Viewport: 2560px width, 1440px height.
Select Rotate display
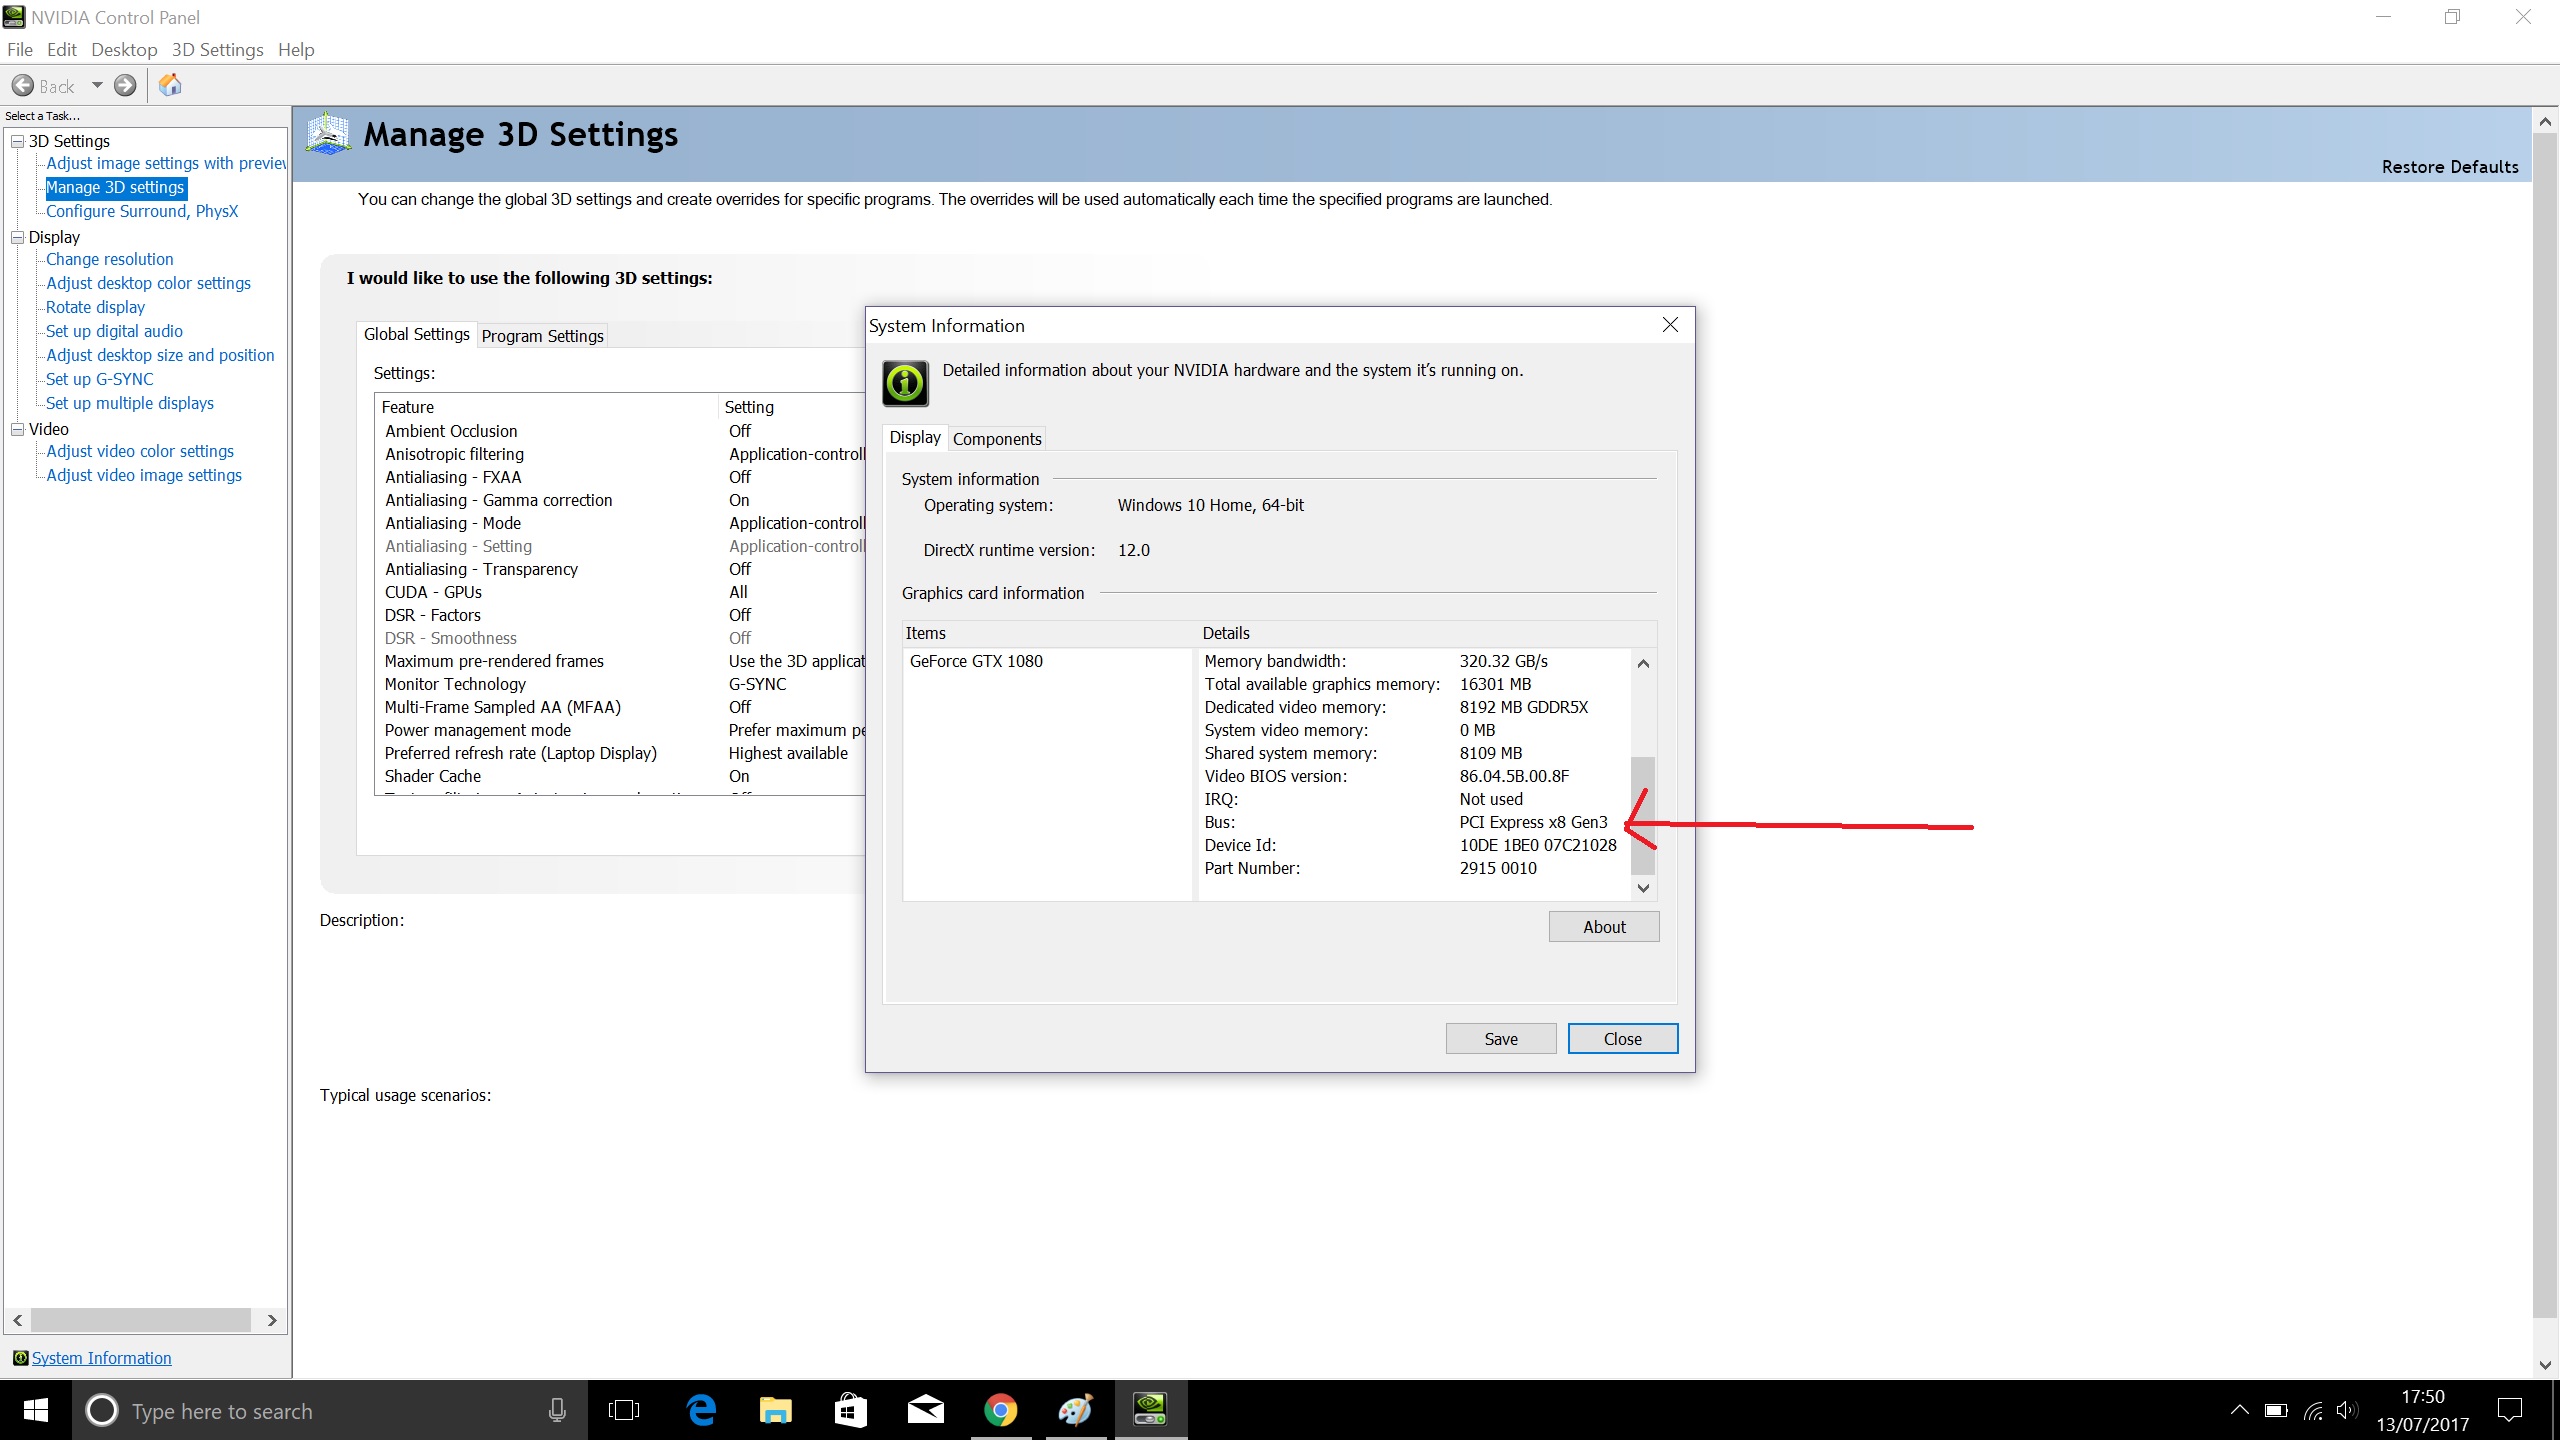(95, 307)
